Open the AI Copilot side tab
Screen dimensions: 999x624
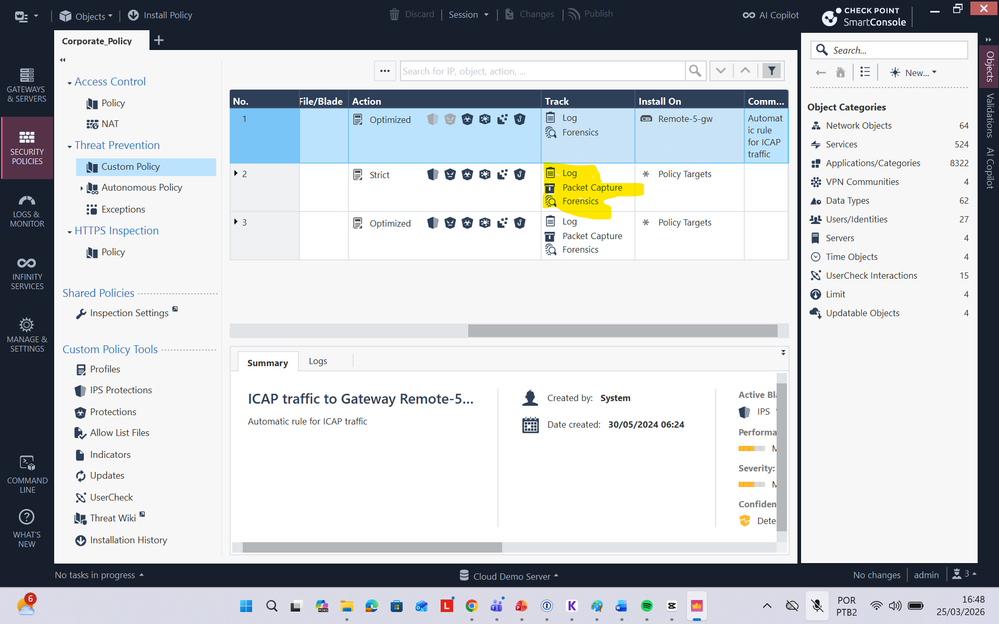[x=989, y=168]
